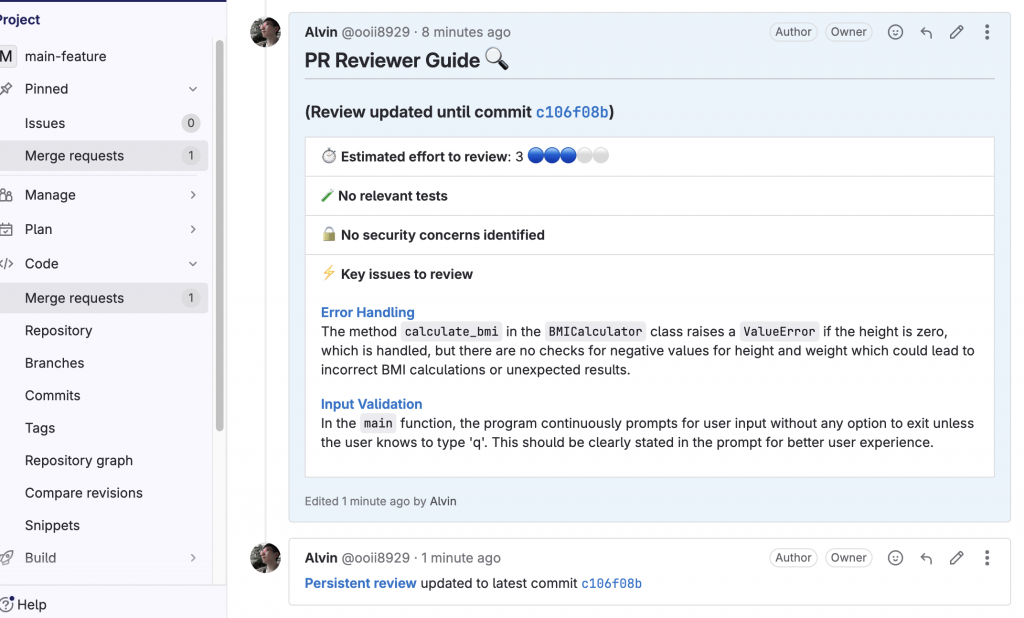Click the '8 minutes ago' timestamp
This screenshot has height=618, width=1024.
(x=466, y=32)
